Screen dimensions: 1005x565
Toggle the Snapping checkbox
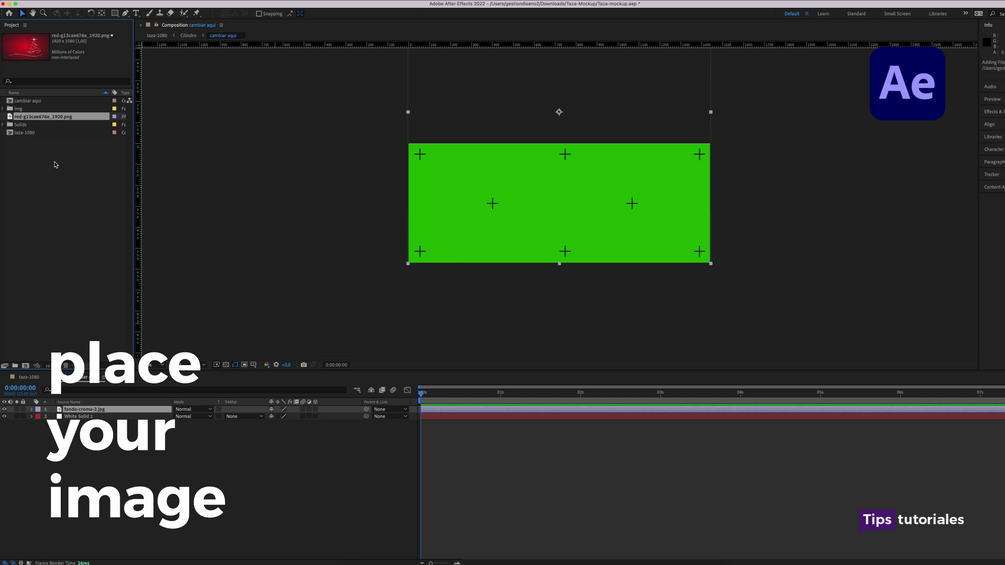click(259, 13)
